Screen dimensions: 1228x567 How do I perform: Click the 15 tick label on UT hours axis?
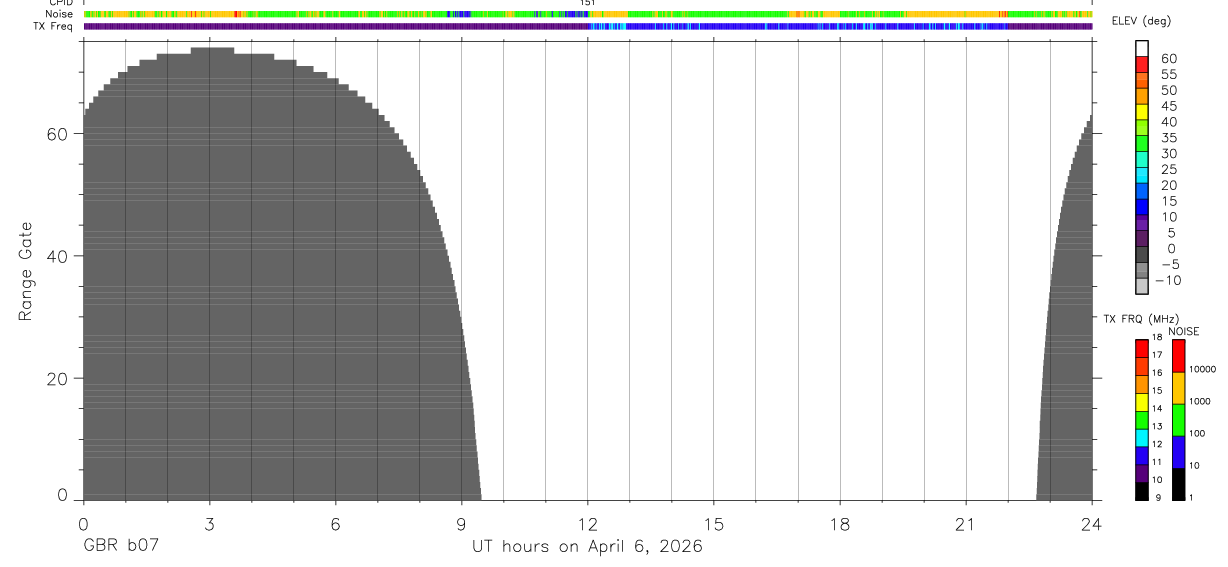714,524
